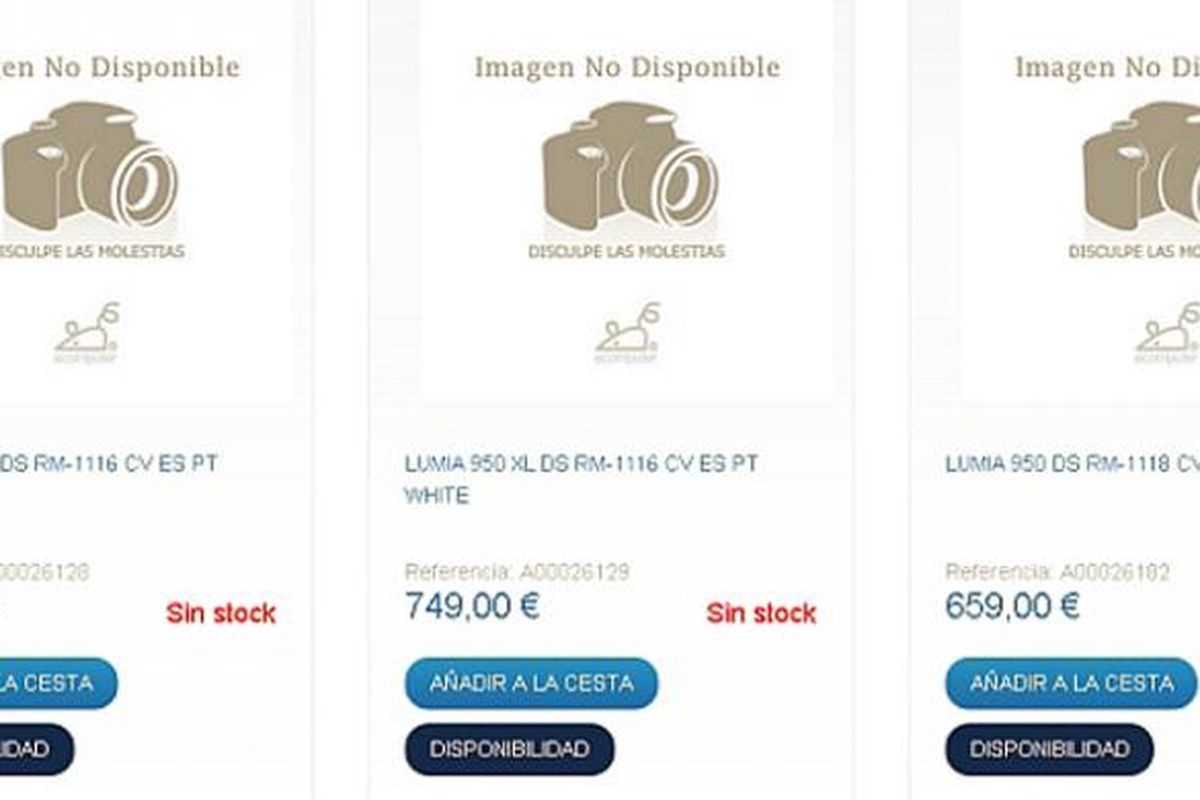Open the product title above reference 00026128
The height and width of the screenshot is (800, 1200).
(x=108, y=464)
